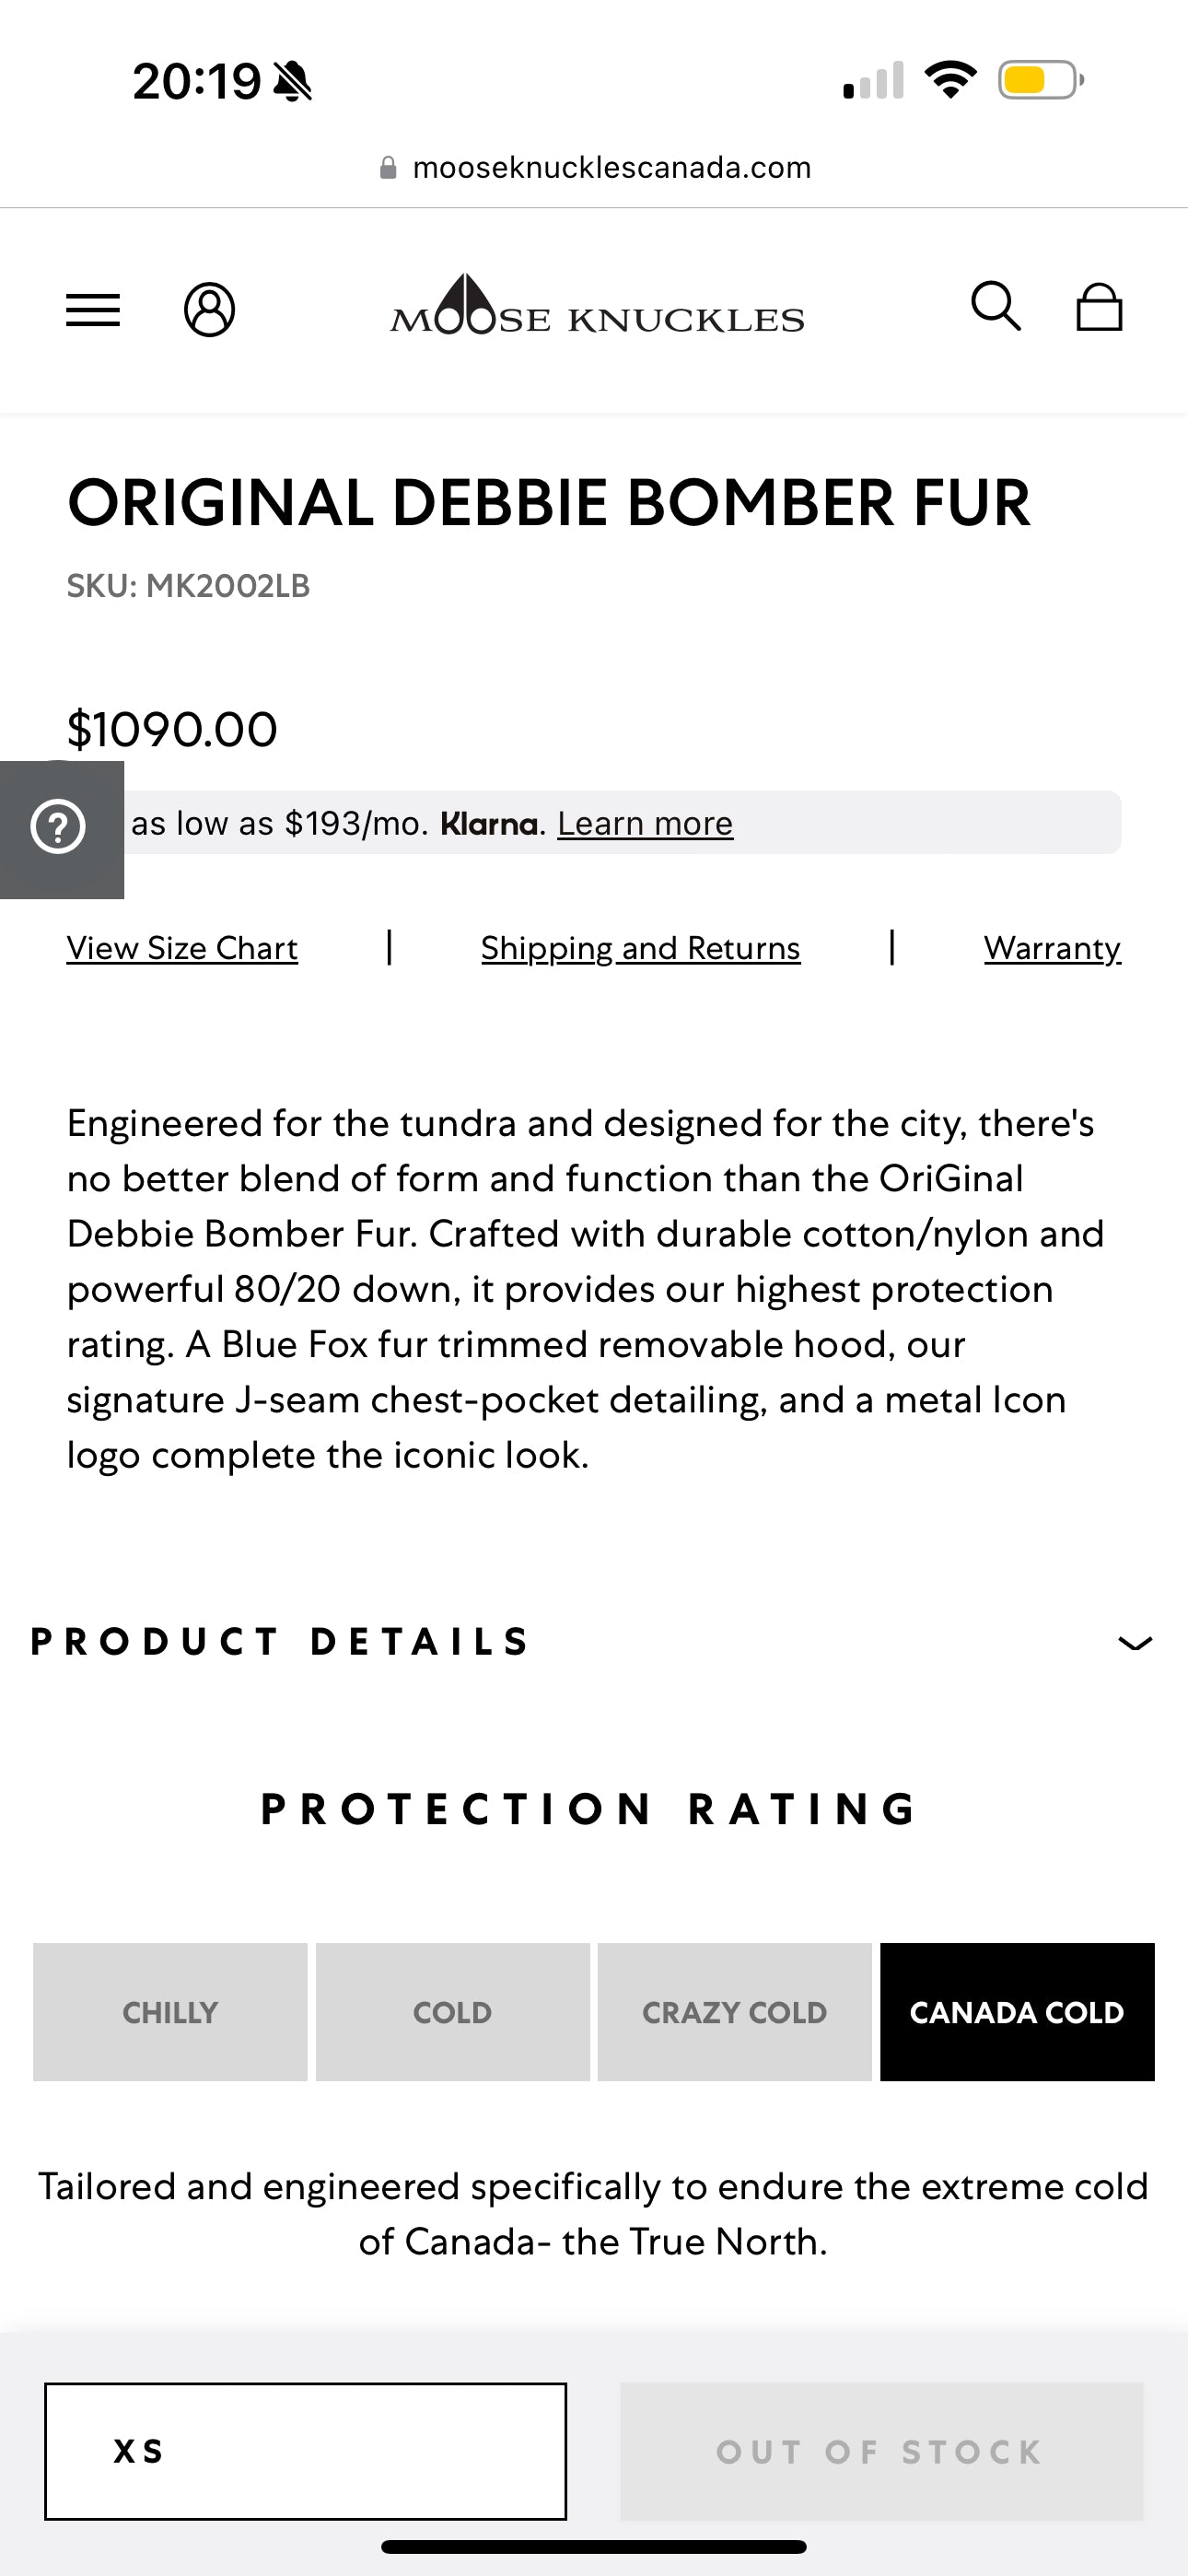Open the Warranty link

click(x=1052, y=948)
